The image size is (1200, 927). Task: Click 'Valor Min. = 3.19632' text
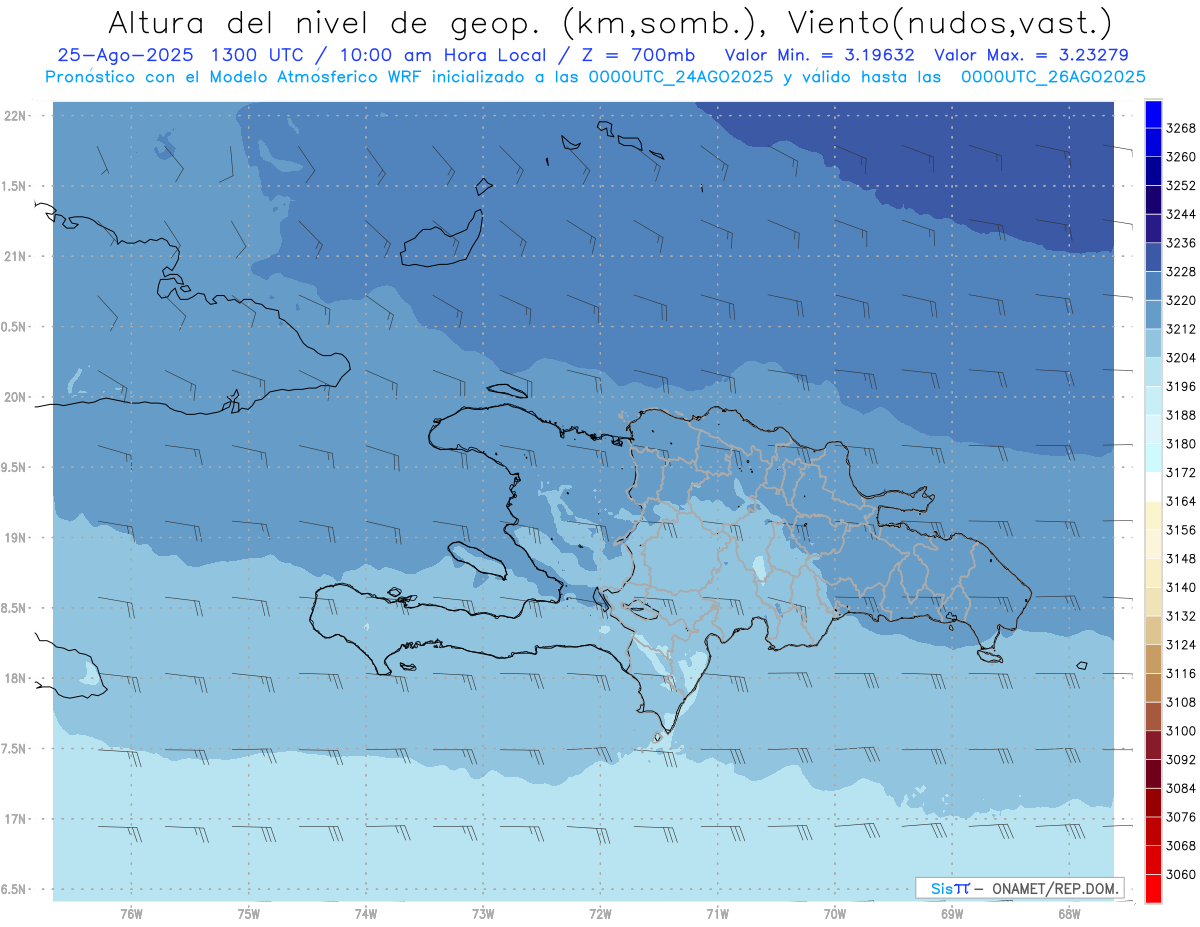[822, 55]
